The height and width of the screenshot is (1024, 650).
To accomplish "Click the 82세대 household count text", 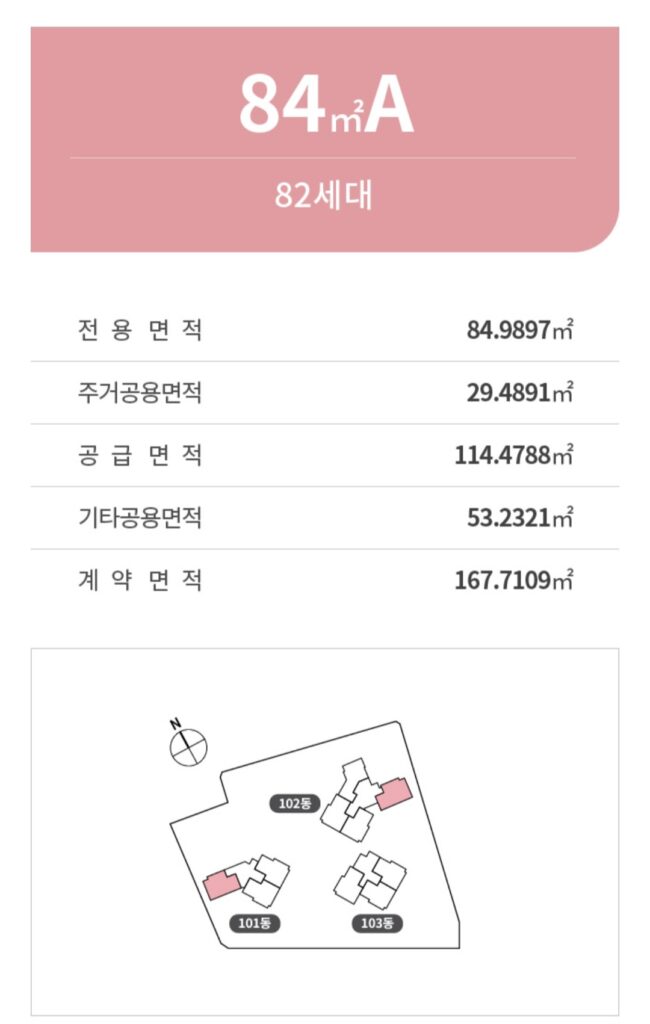I will pyautogui.click(x=323, y=195).
